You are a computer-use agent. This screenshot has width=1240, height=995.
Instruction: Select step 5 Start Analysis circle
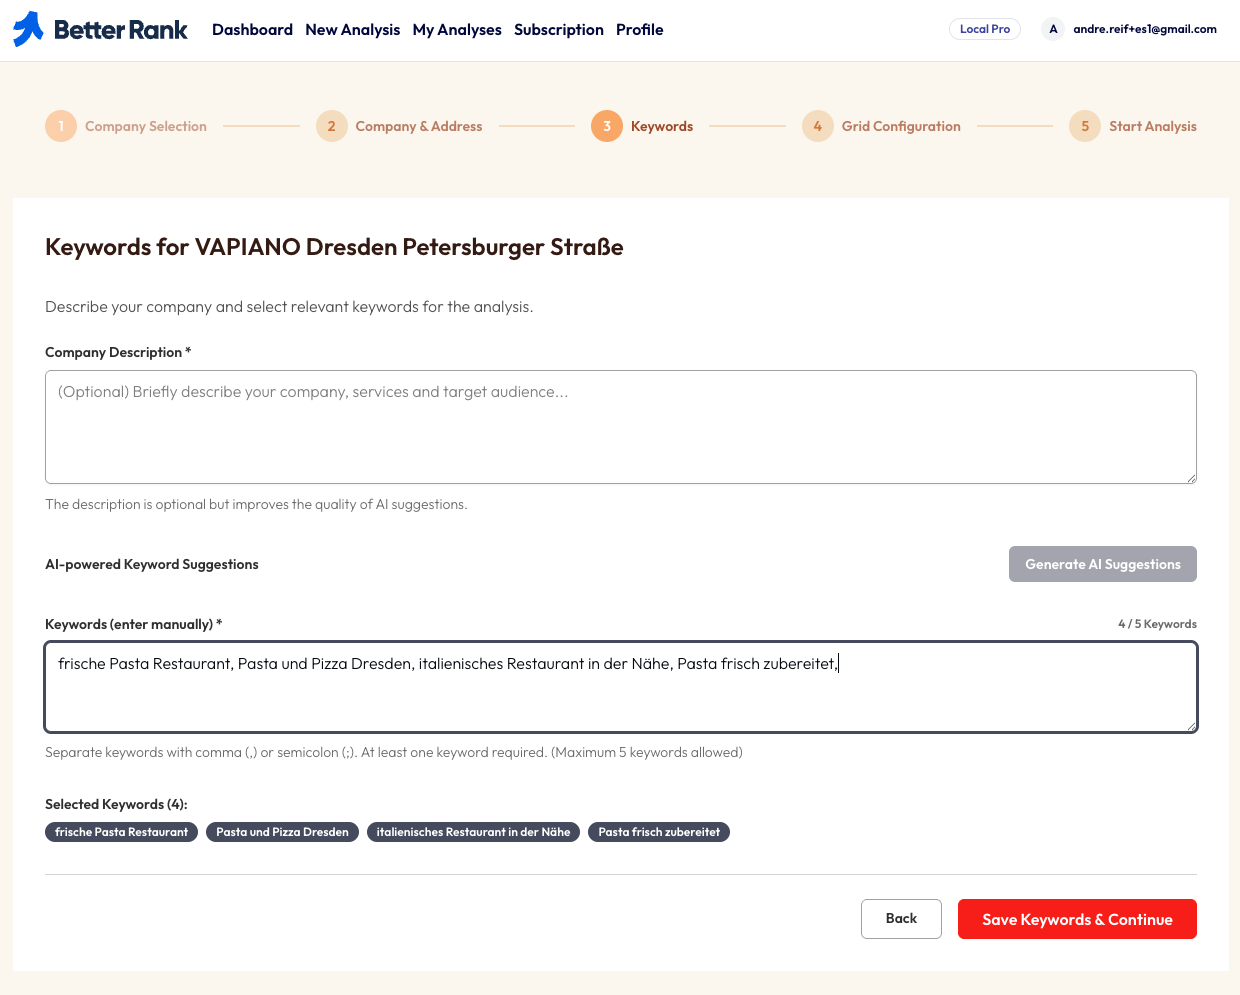(1084, 126)
